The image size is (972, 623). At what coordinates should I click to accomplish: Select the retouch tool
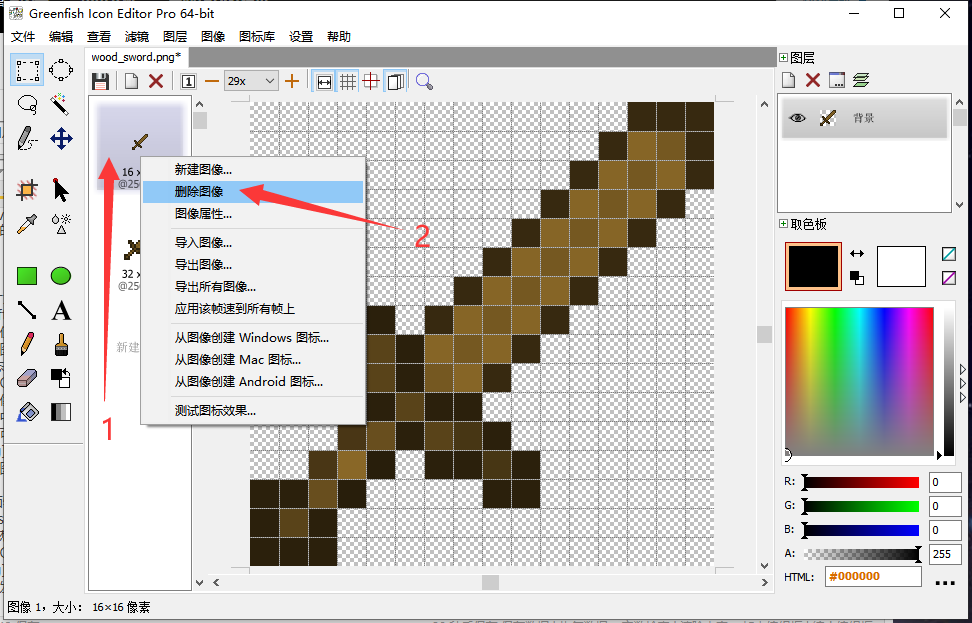61,224
